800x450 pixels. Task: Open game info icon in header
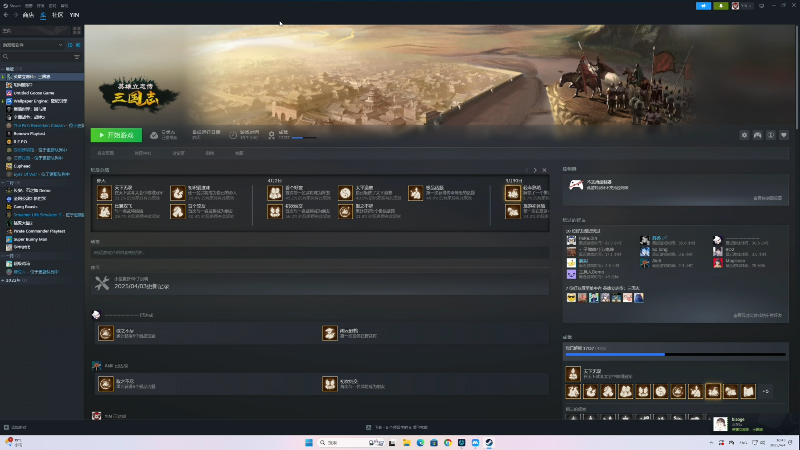click(x=771, y=135)
